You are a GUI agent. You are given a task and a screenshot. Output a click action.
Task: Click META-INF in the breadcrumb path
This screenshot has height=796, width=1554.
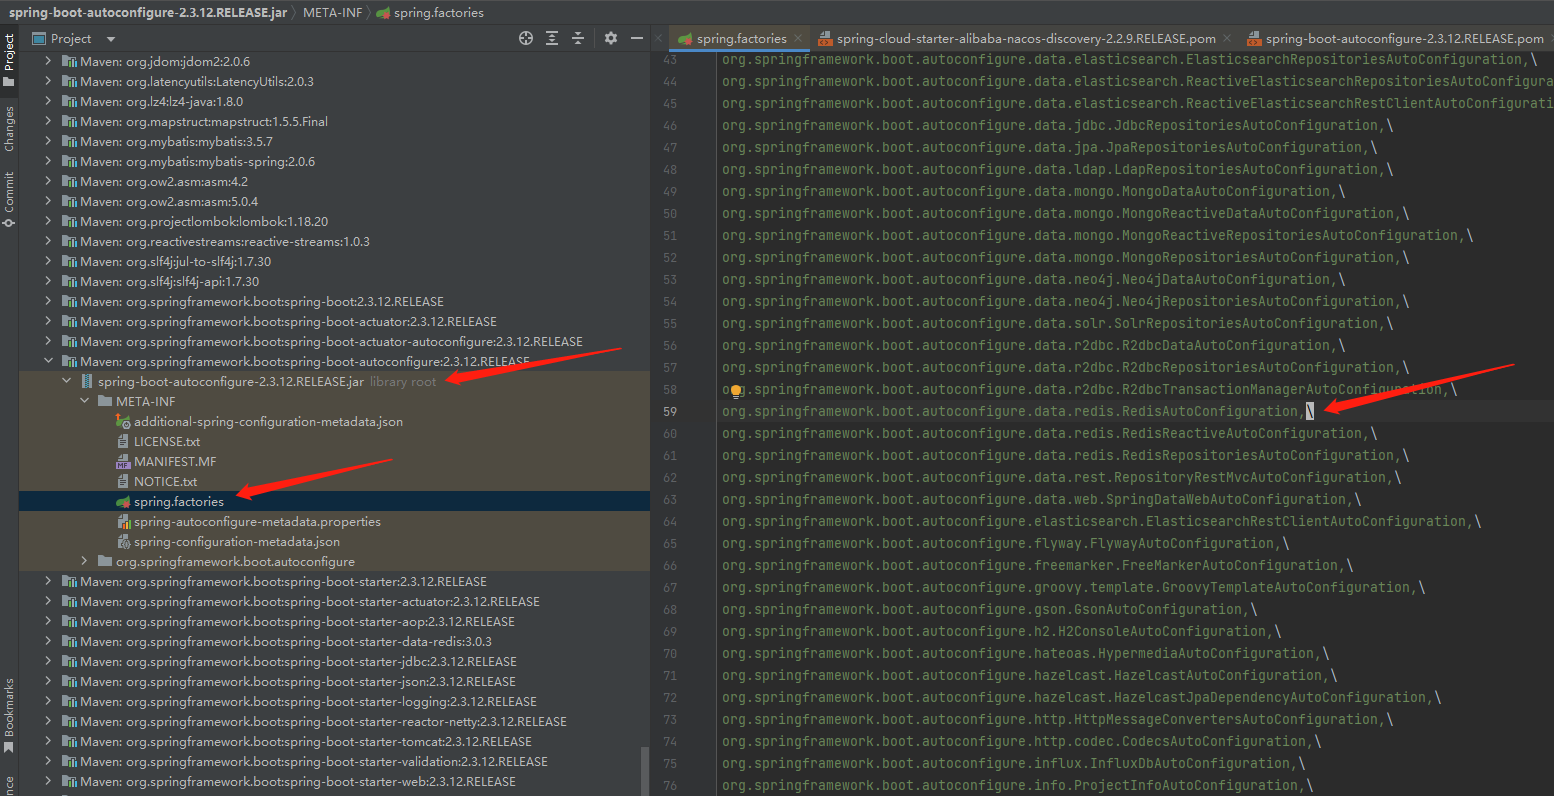click(x=332, y=12)
